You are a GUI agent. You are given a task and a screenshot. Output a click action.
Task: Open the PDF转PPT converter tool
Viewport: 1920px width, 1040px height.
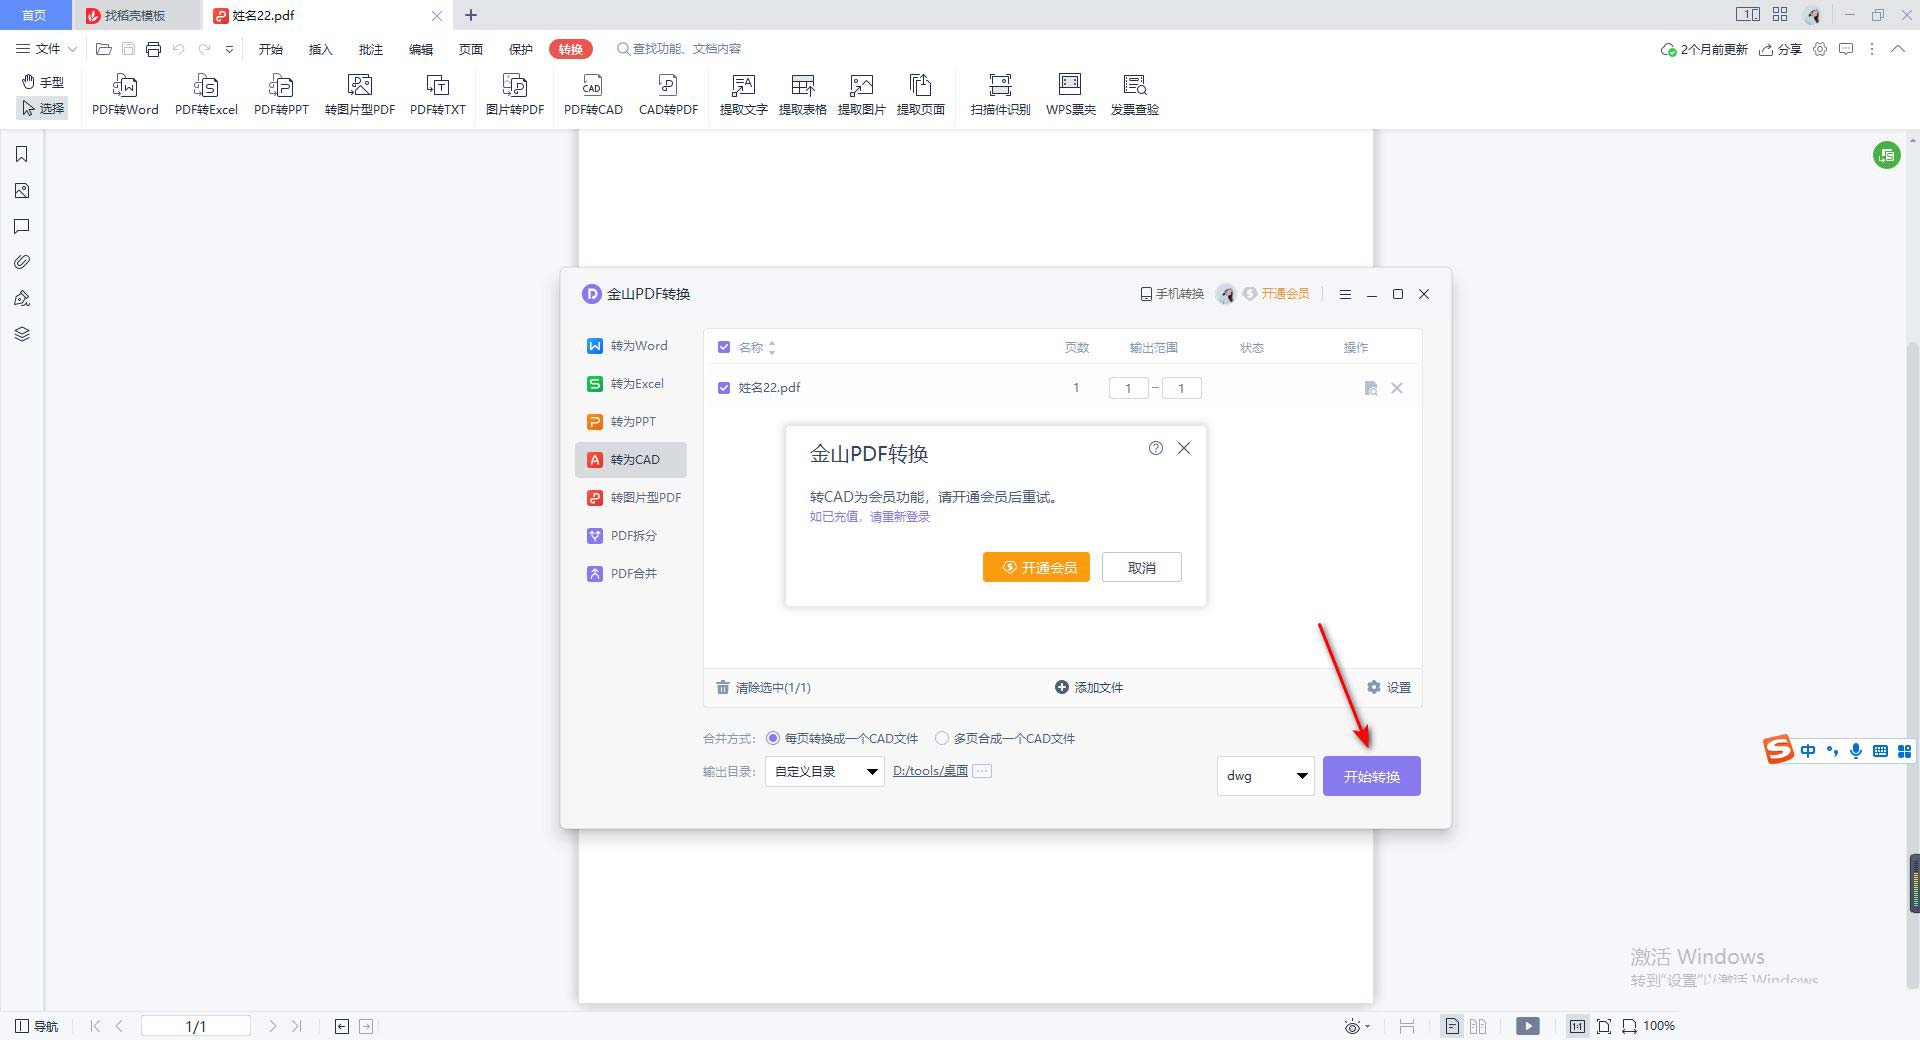click(x=281, y=95)
